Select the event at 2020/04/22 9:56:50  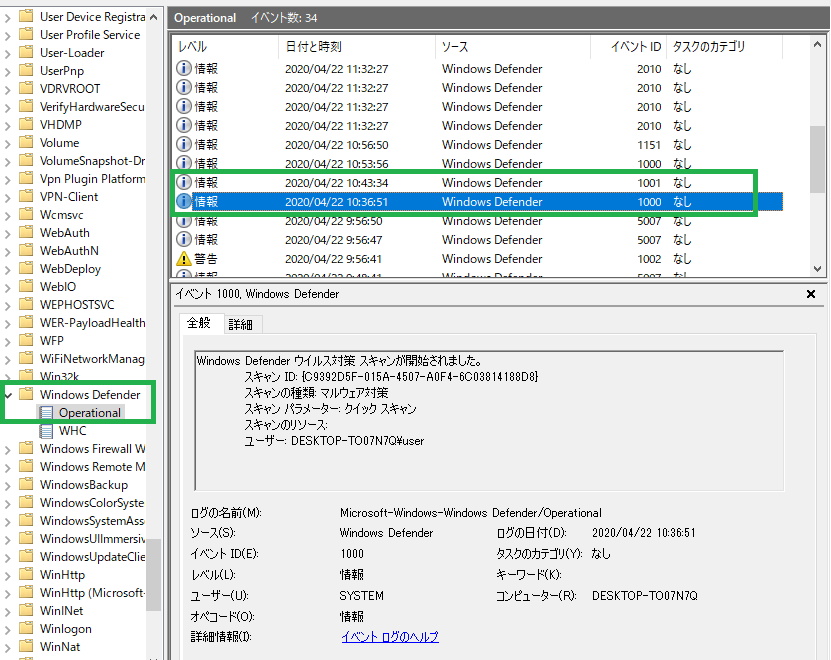[477, 221]
